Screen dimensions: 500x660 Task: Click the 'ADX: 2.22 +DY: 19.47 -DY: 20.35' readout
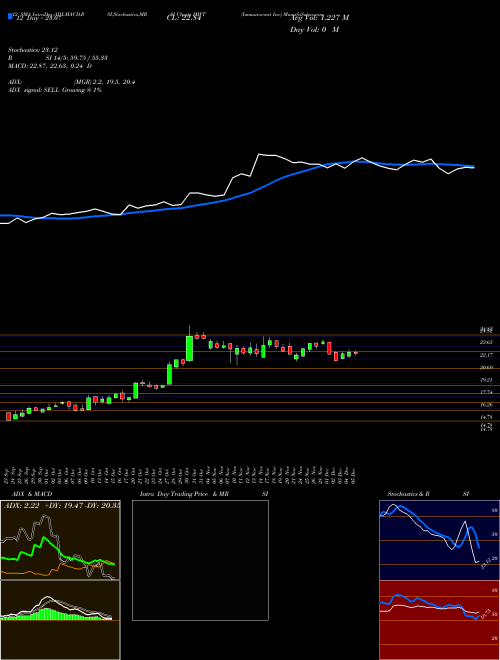coord(62,505)
